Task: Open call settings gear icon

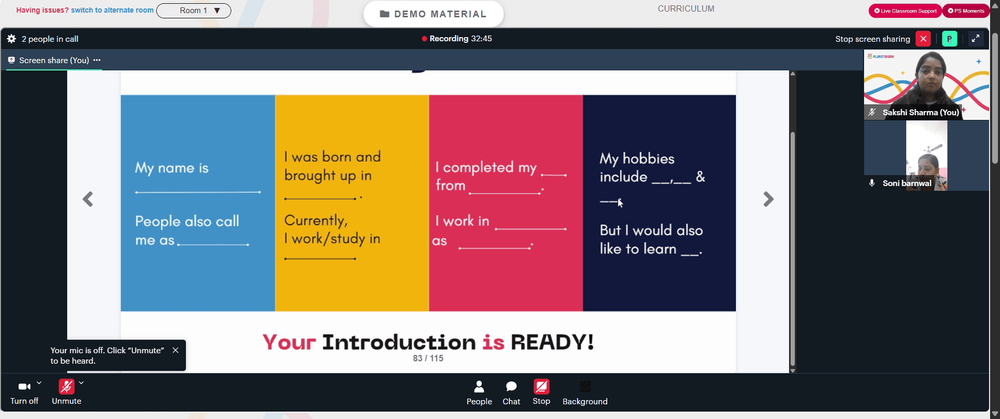Action: pyautogui.click(x=11, y=39)
